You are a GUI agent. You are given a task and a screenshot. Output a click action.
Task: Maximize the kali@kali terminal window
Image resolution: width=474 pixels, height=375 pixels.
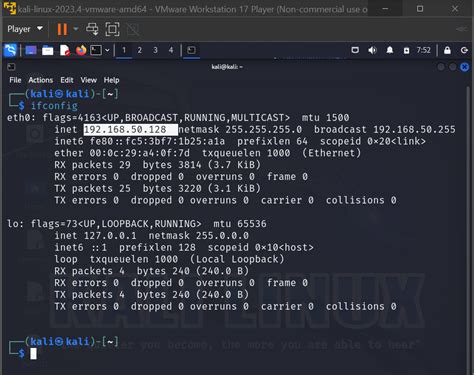453,67
